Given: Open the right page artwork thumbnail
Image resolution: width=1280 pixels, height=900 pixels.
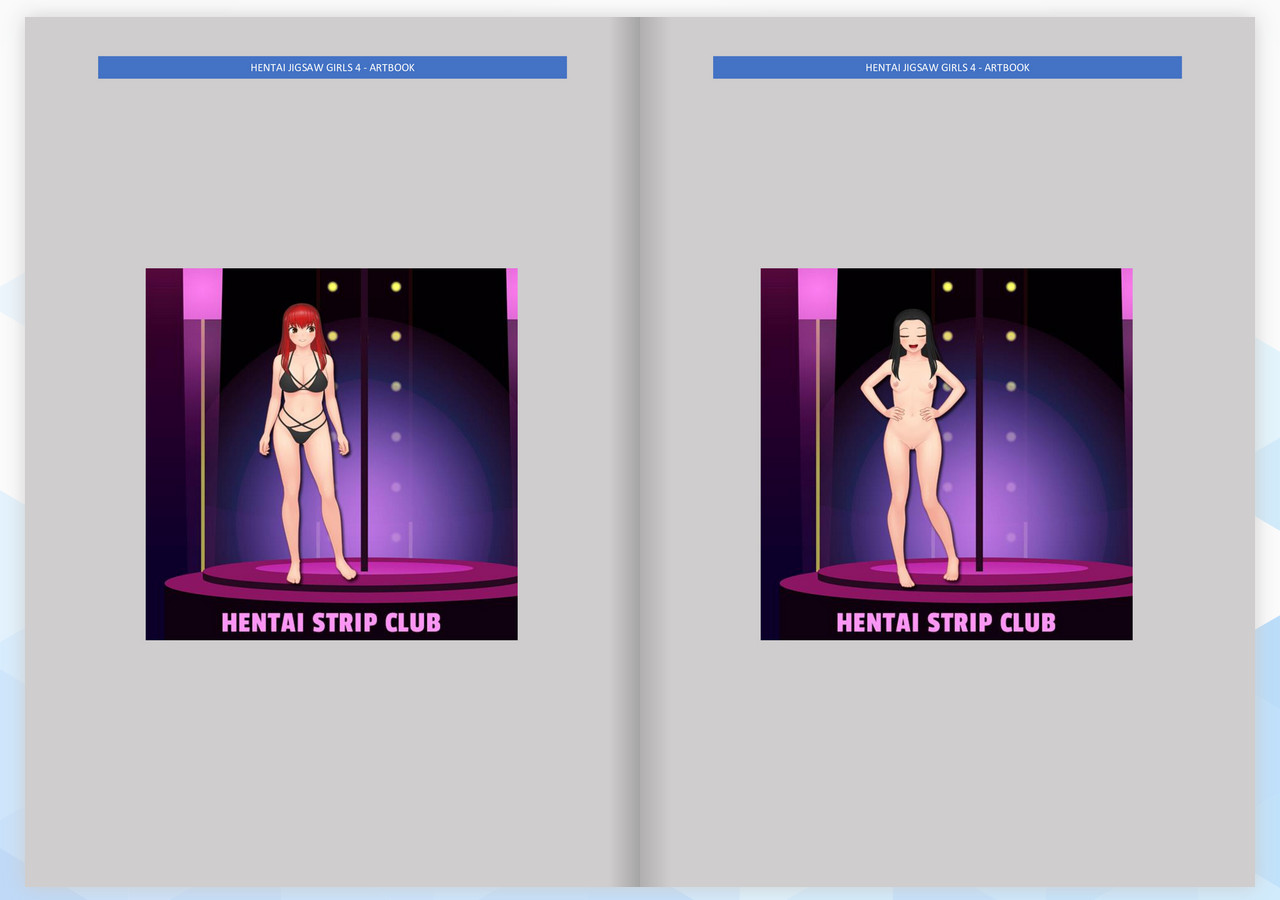Looking at the screenshot, I should 946,453.
